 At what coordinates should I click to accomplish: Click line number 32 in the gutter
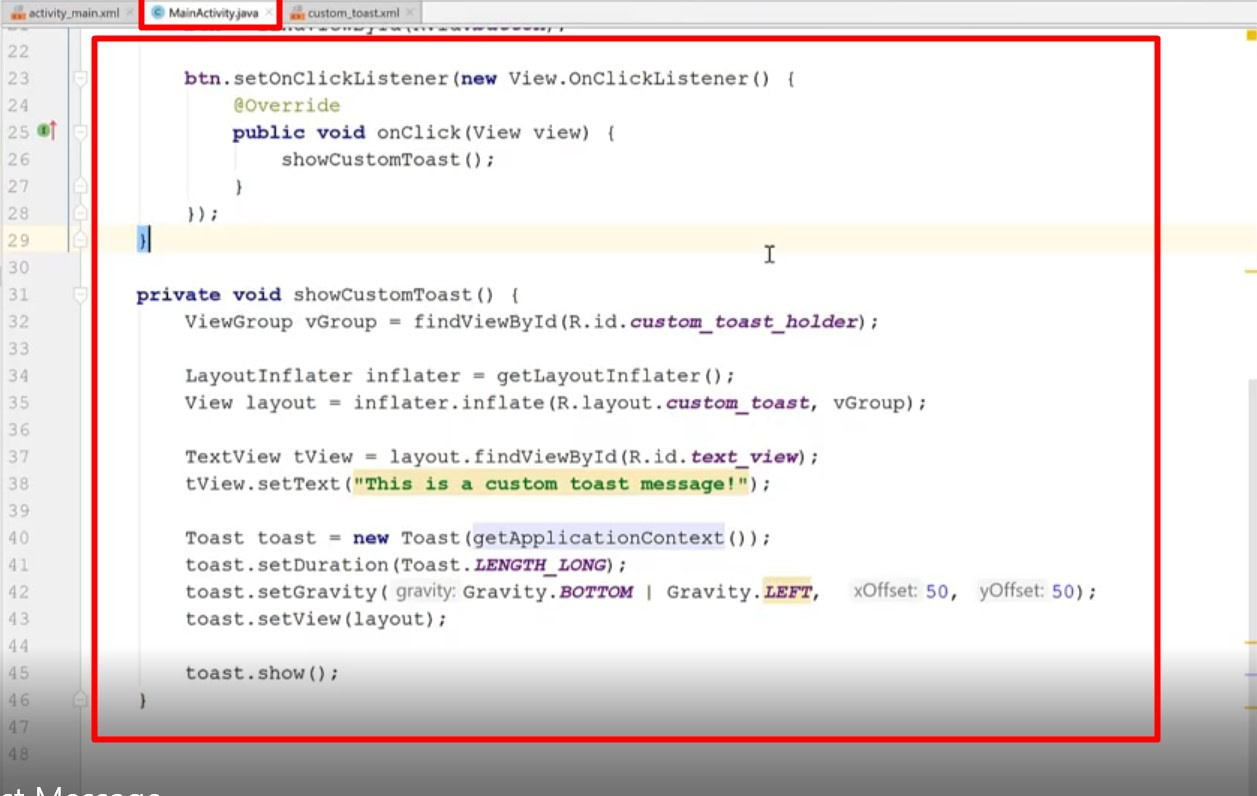(18, 321)
